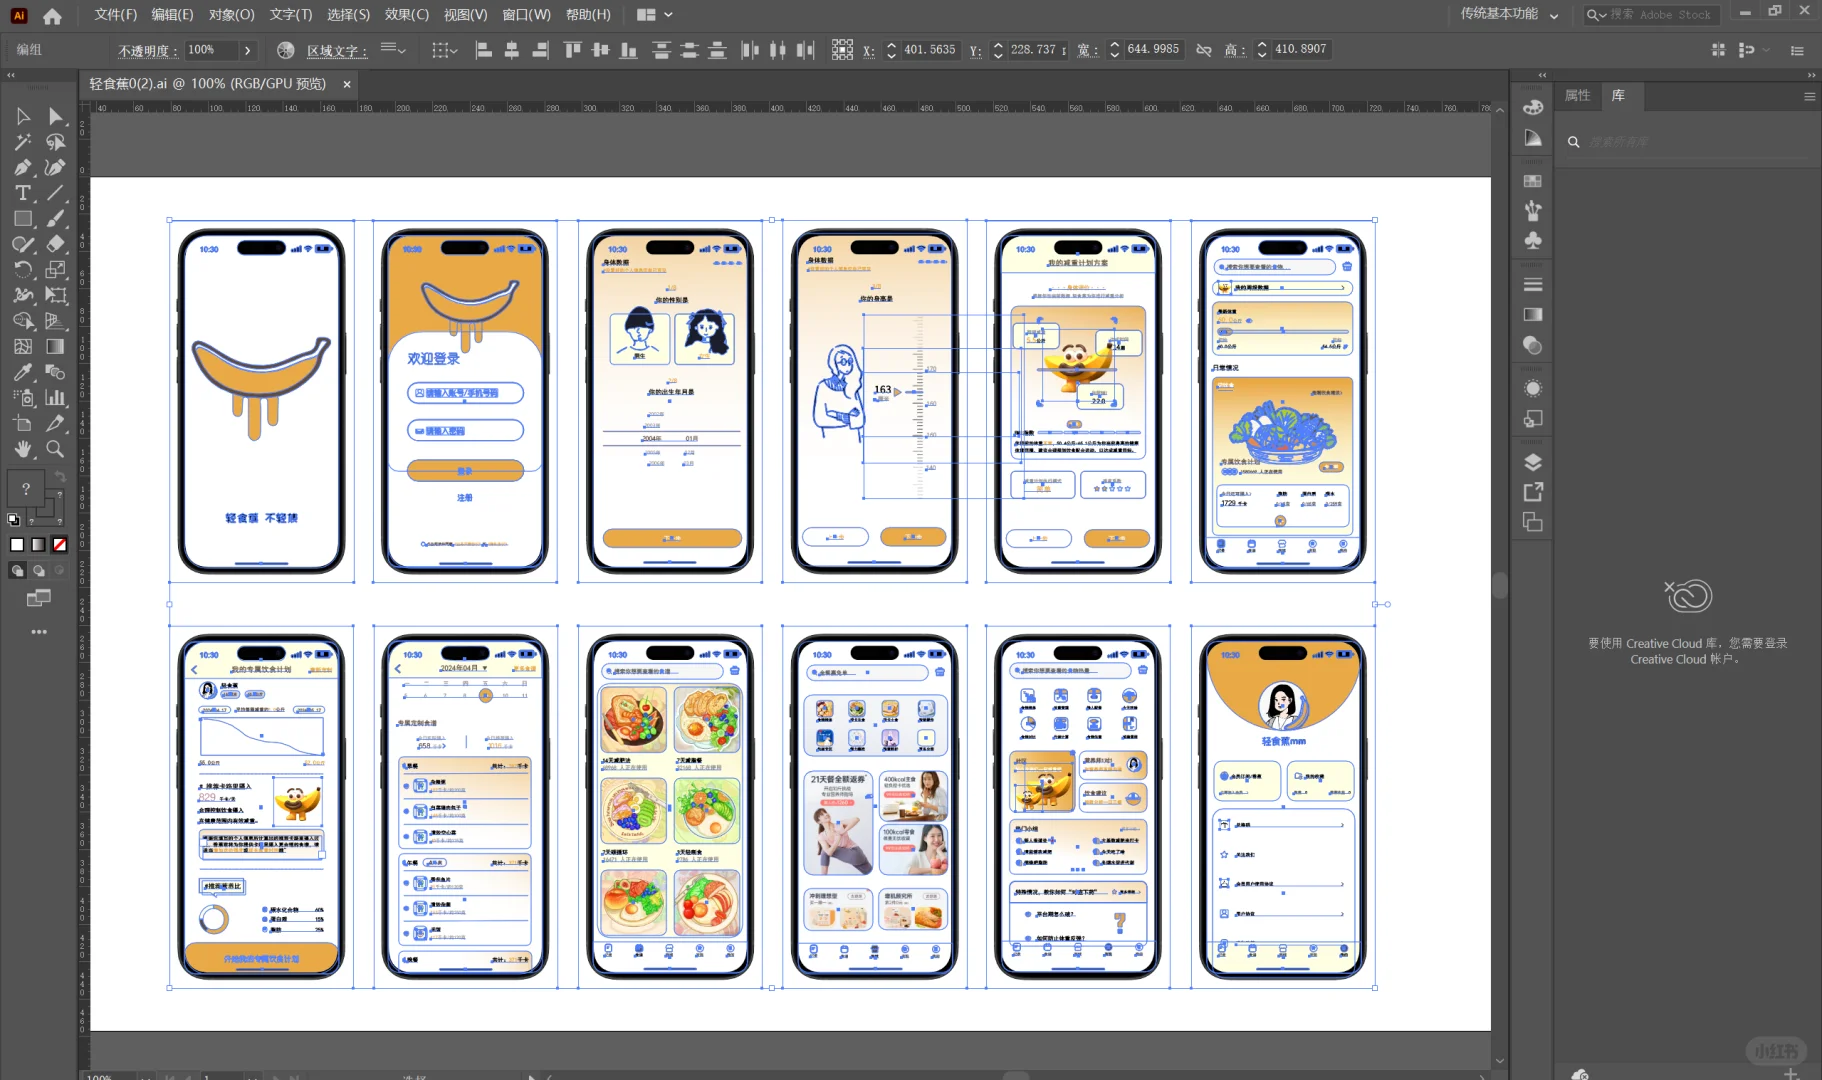Image resolution: width=1822 pixels, height=1080 pixels.
Task: Open the Layers panel from the right dock
Action: [1533, 462]
